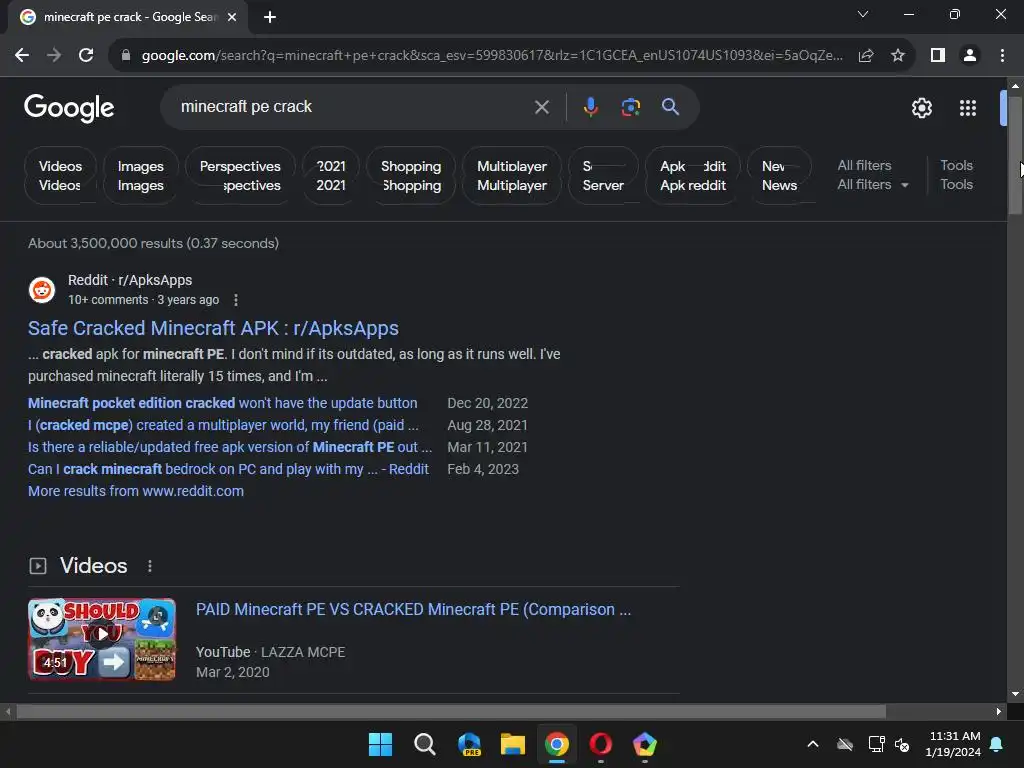Screen dimensions: 1024x768
Task: Click the site lock icon in address bar
Action: point(126,56)
